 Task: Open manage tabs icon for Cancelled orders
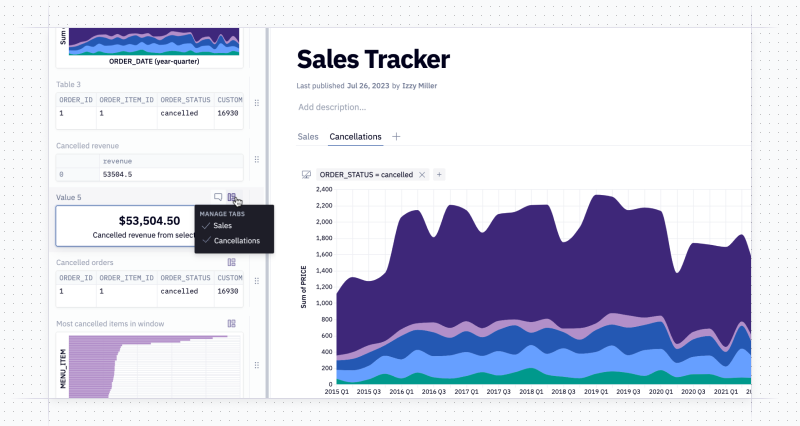coord(232,262)
